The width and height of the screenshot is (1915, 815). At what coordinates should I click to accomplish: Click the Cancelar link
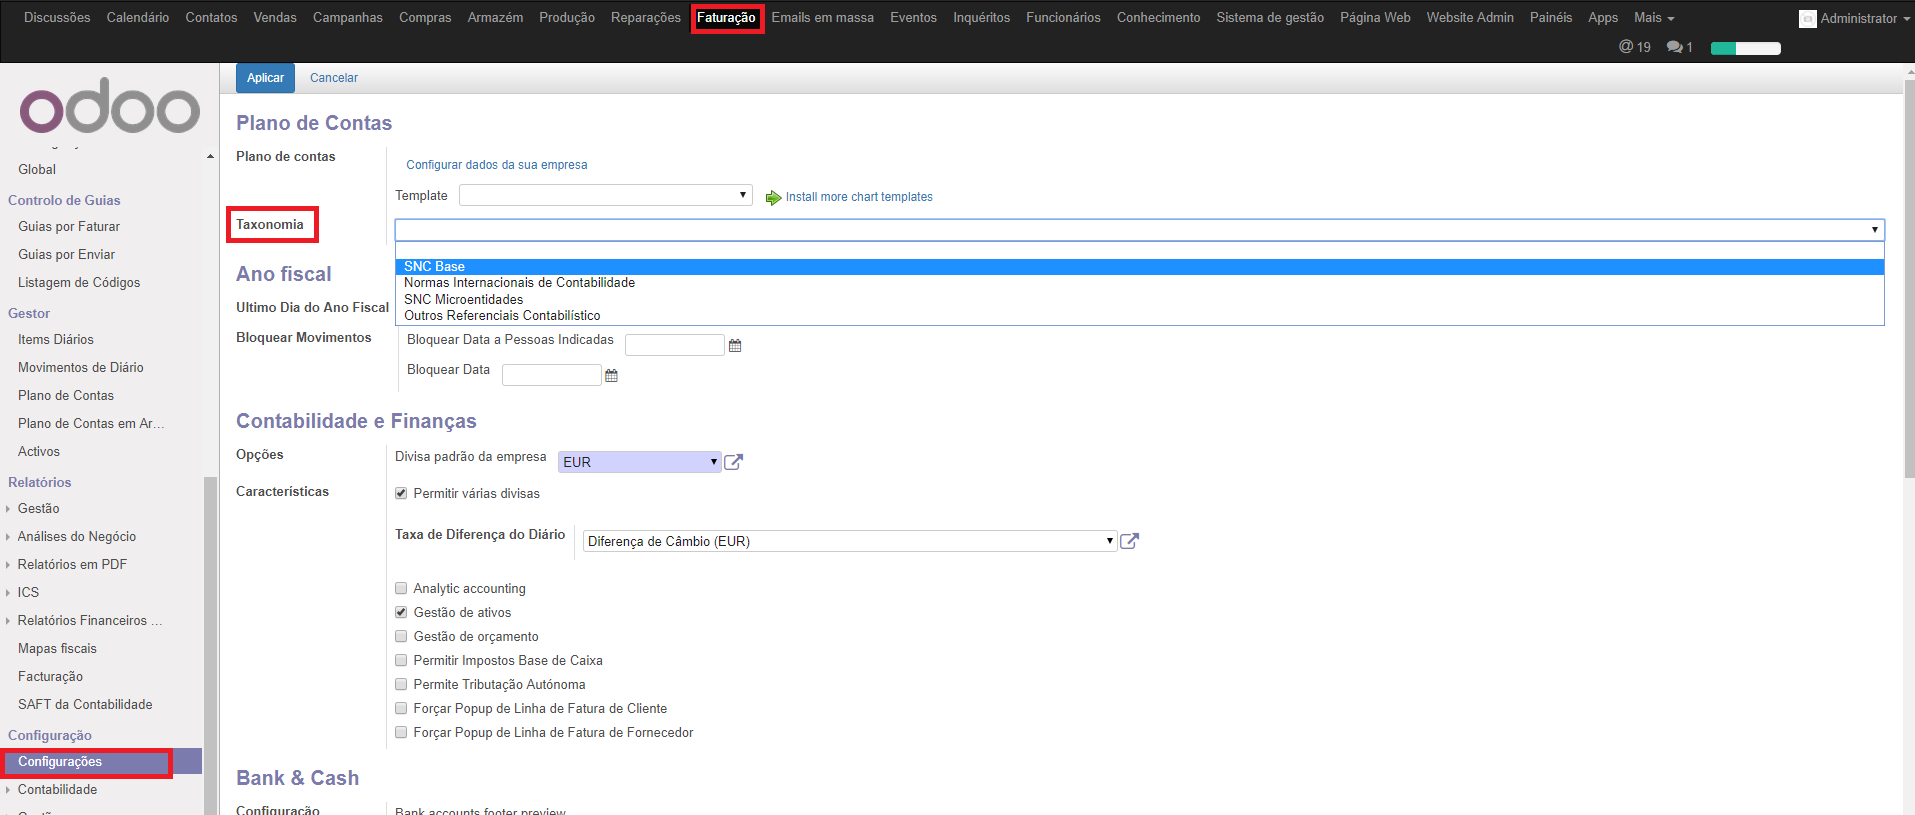[333, 78]
